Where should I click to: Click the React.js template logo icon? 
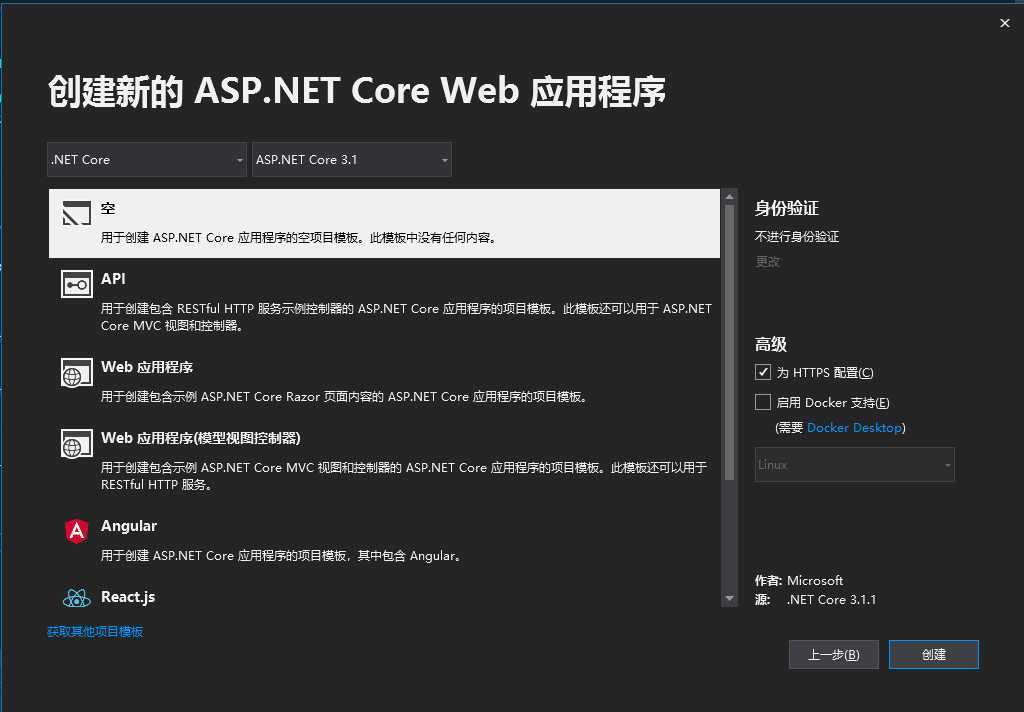[x=76, y=598]
